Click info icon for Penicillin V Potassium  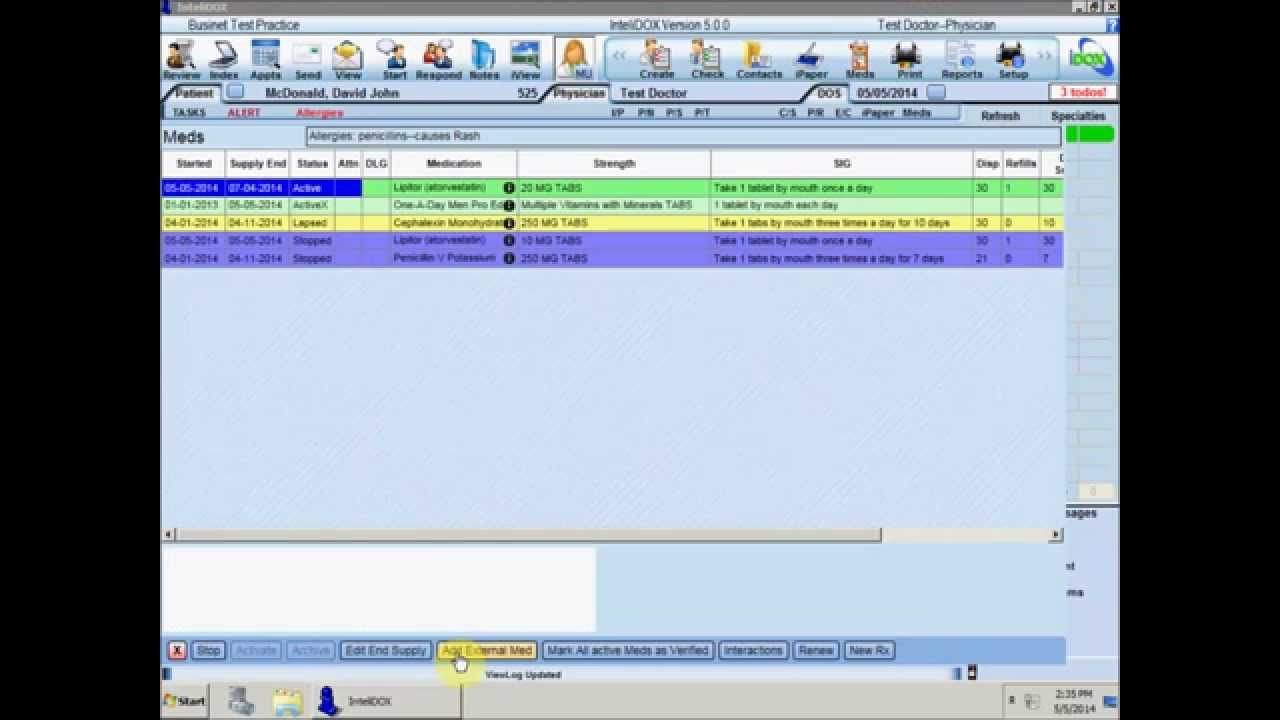(509, 258)
